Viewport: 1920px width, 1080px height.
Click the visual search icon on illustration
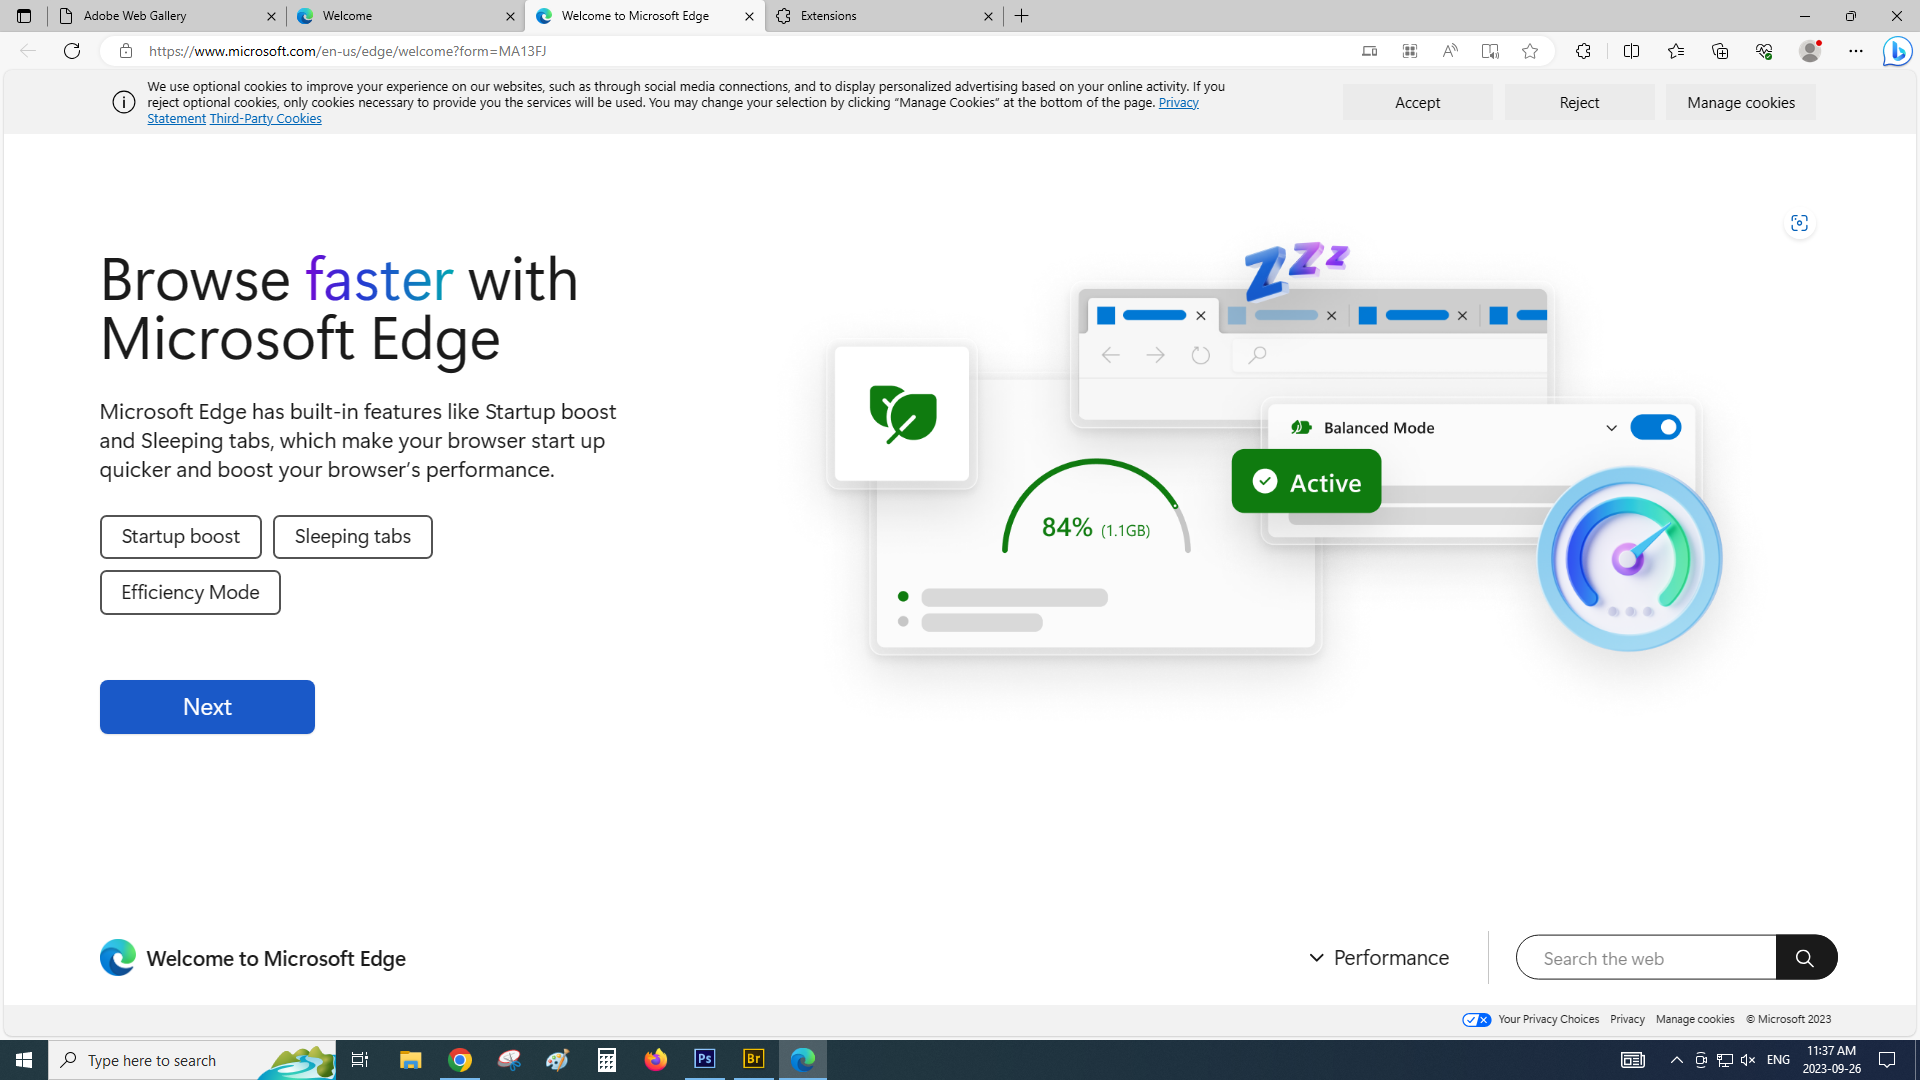pyautogui.click(x=1799, y=223)
